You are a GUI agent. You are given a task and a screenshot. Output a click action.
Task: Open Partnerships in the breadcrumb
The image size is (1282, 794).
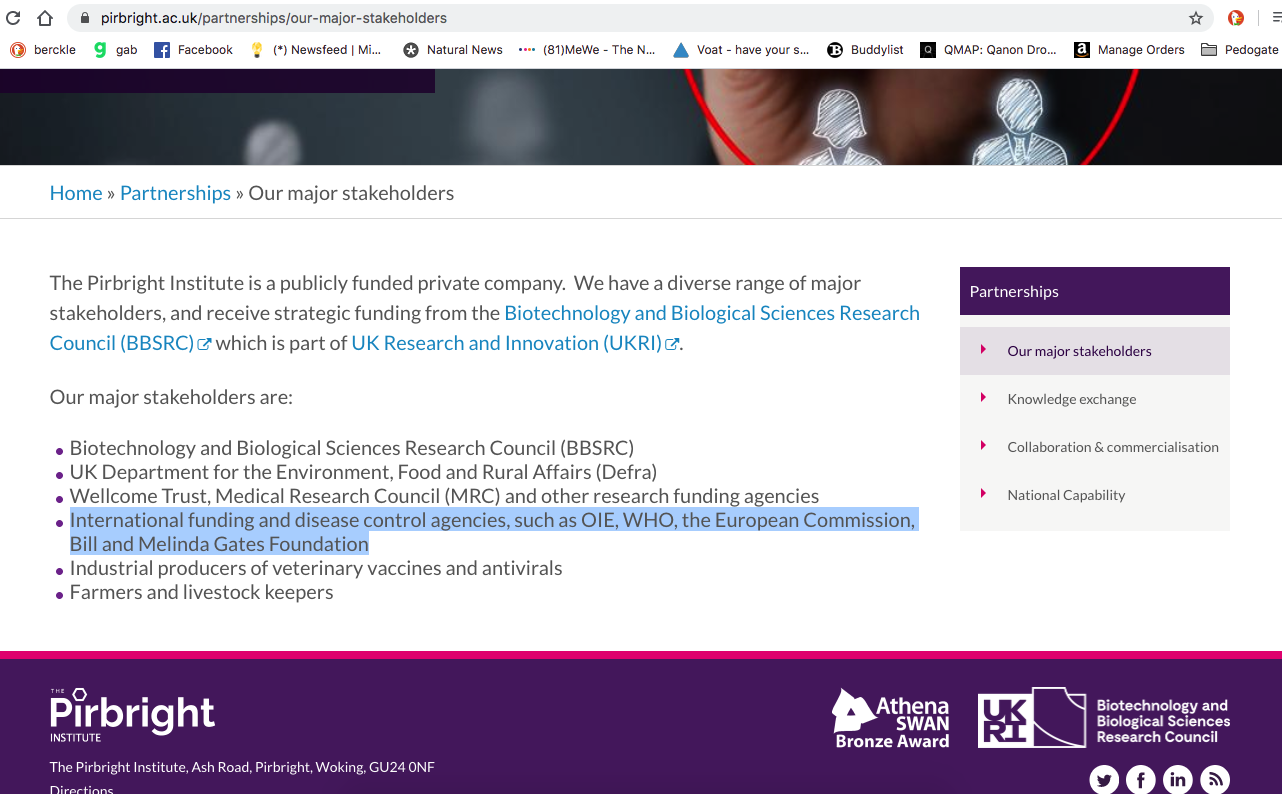pos(175,193)
